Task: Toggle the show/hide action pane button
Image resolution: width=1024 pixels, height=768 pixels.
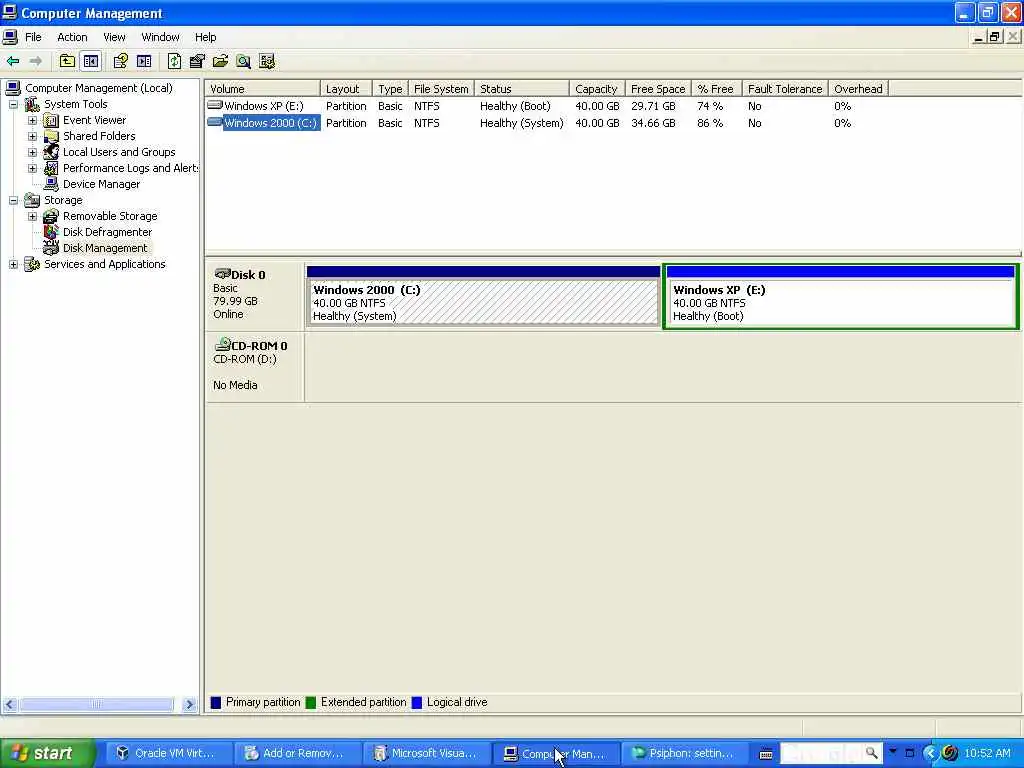Action: [144, 61]
